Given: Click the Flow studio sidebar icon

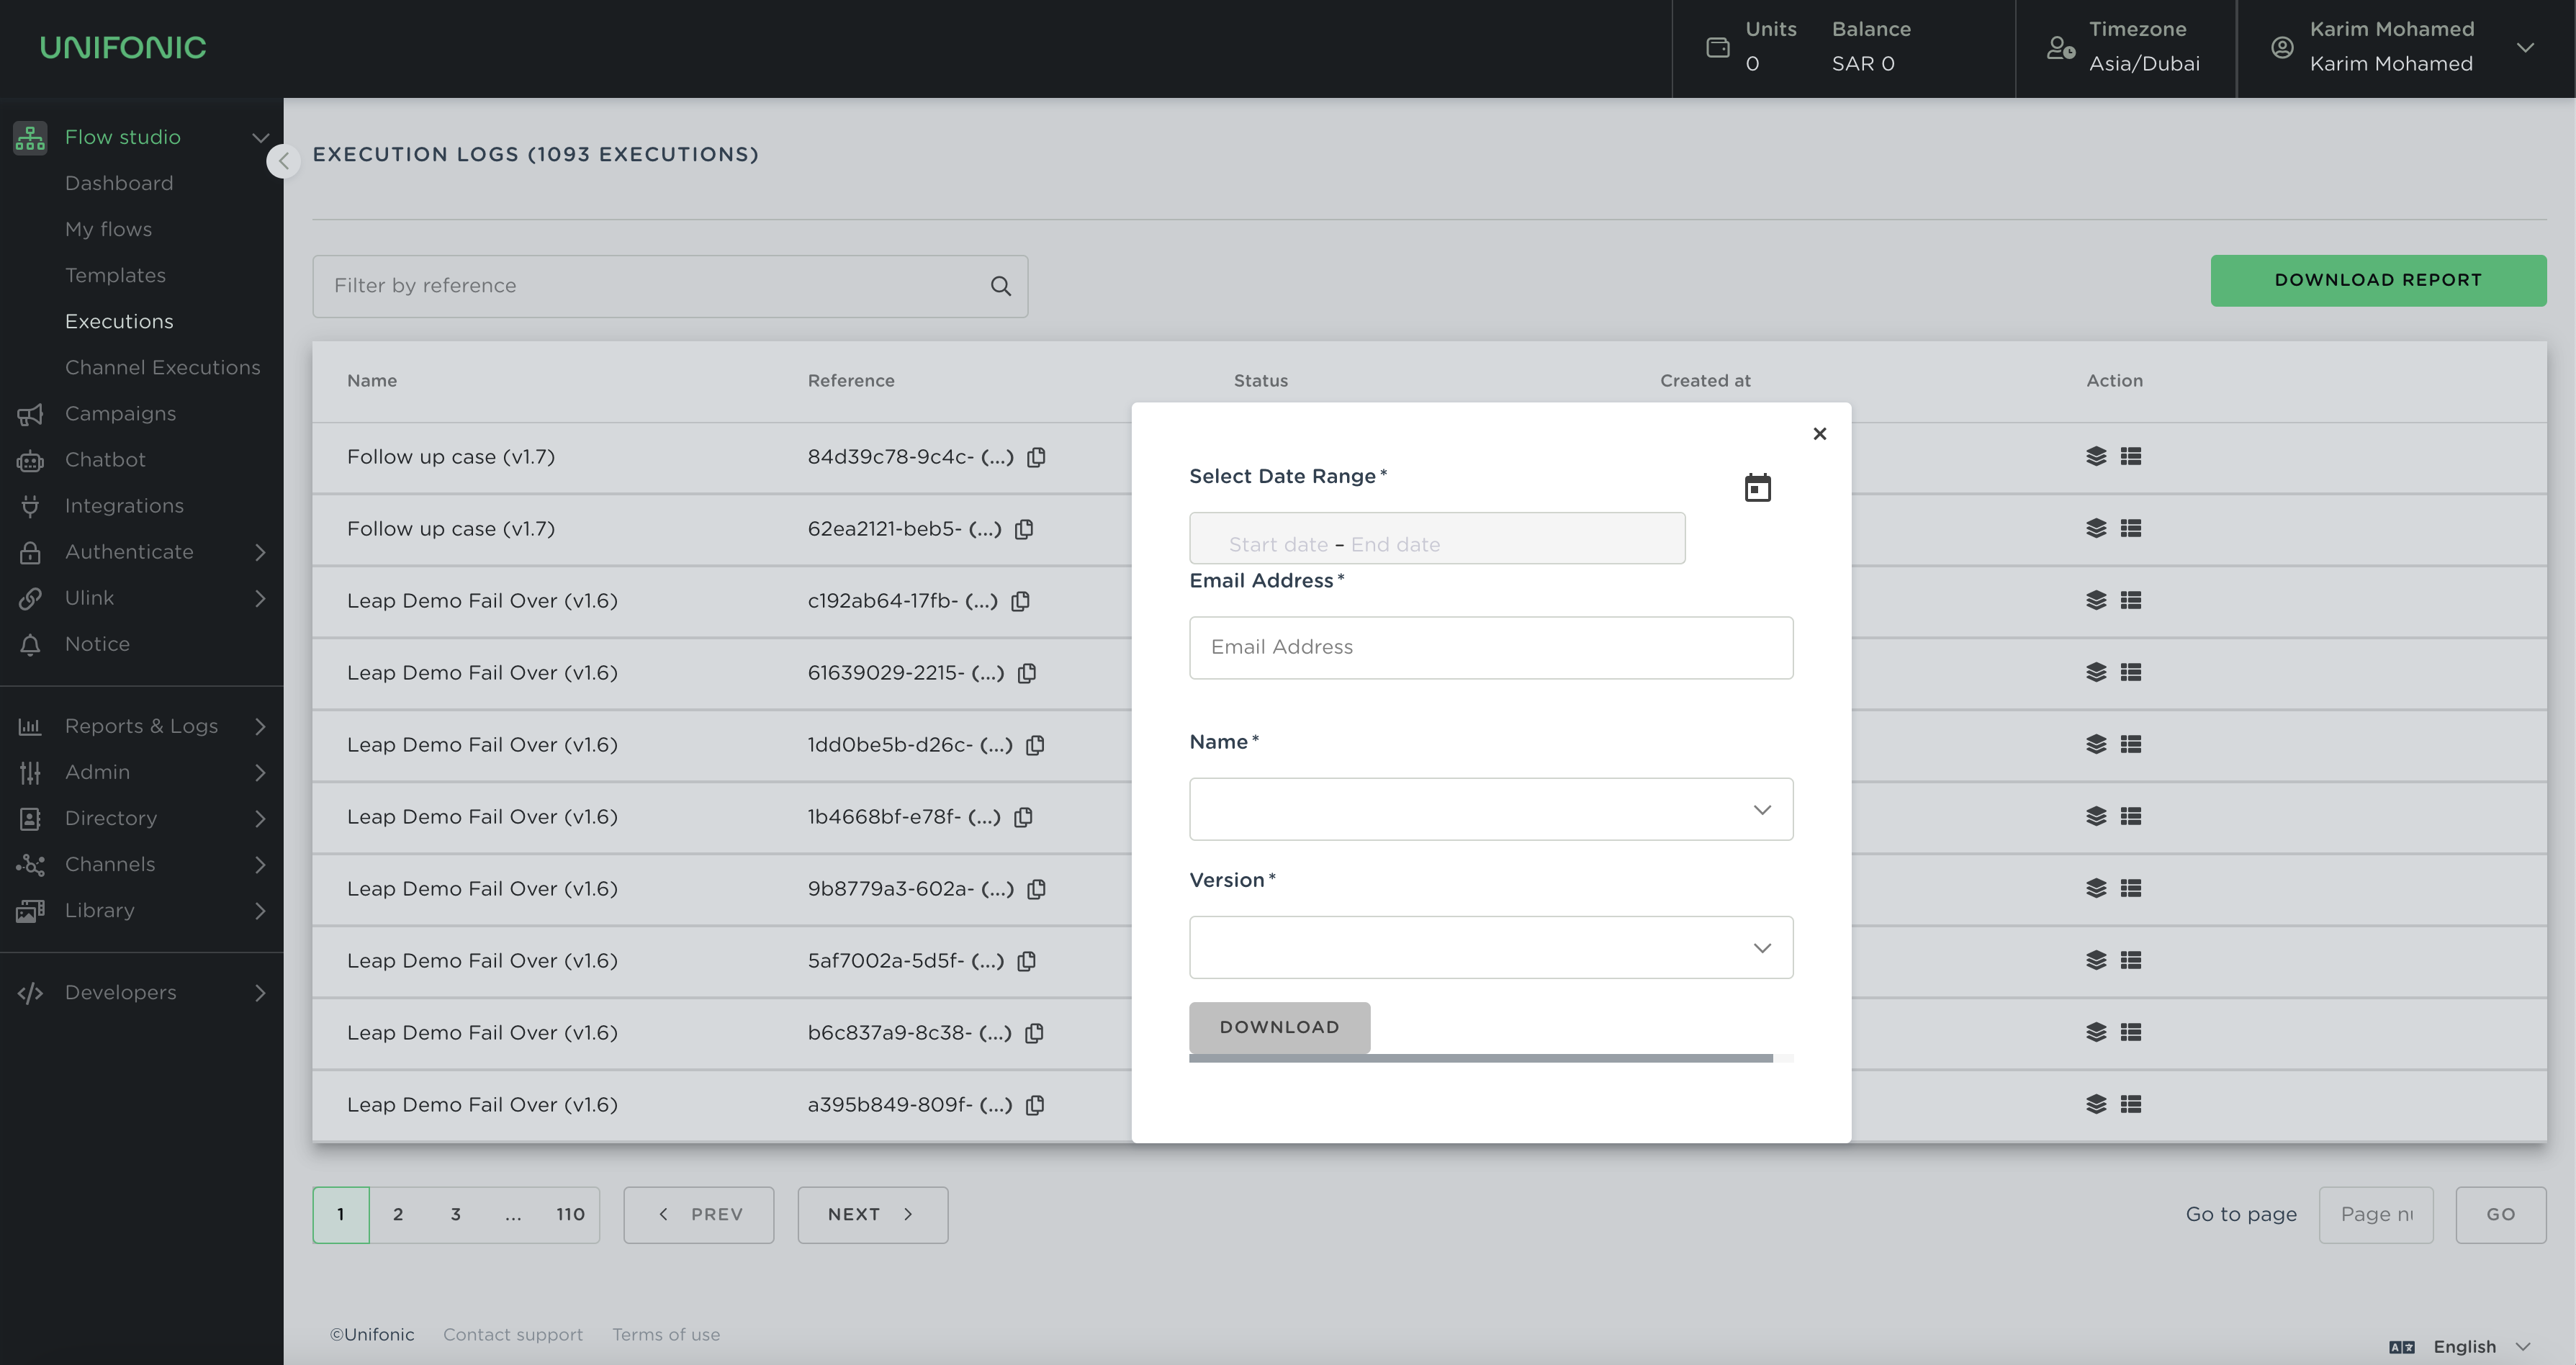Looking at the screenshot, I should point(30,138).
